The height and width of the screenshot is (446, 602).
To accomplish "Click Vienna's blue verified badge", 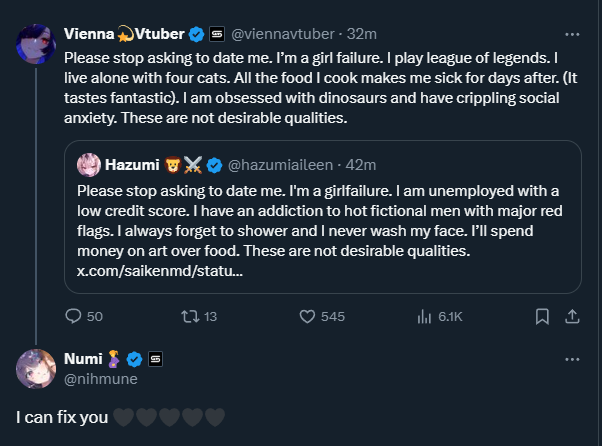I will point(197,33).
